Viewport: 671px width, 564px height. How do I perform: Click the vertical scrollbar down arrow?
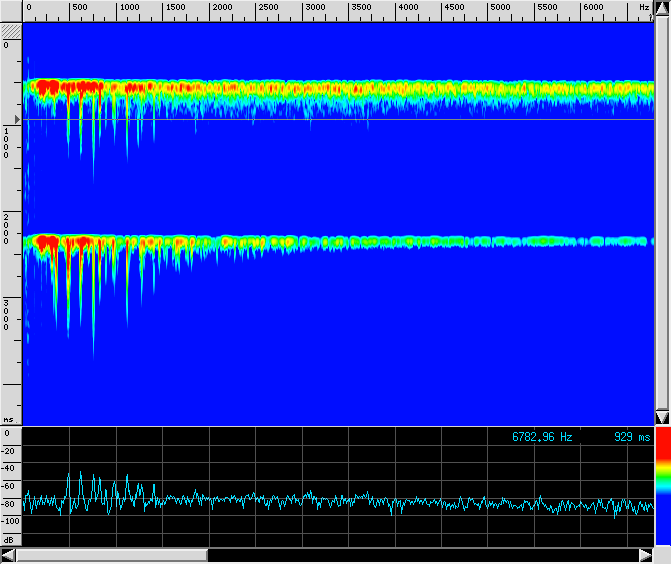pos(661,416)
